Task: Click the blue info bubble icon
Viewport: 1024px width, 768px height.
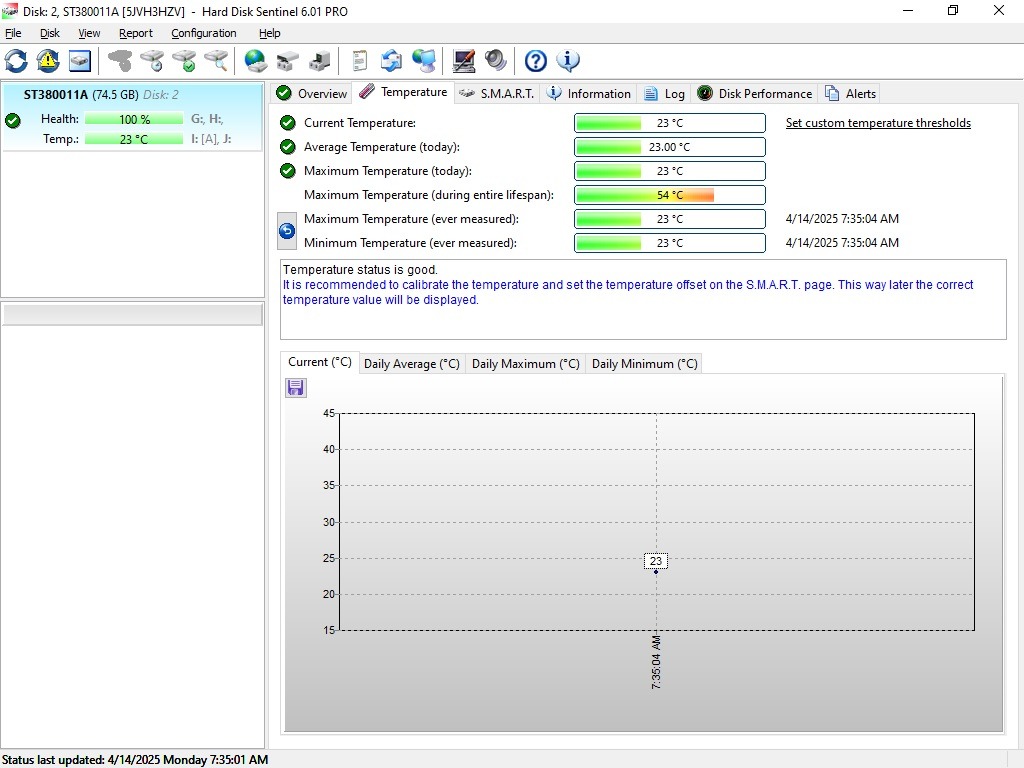Action: (x=568, y=61)
